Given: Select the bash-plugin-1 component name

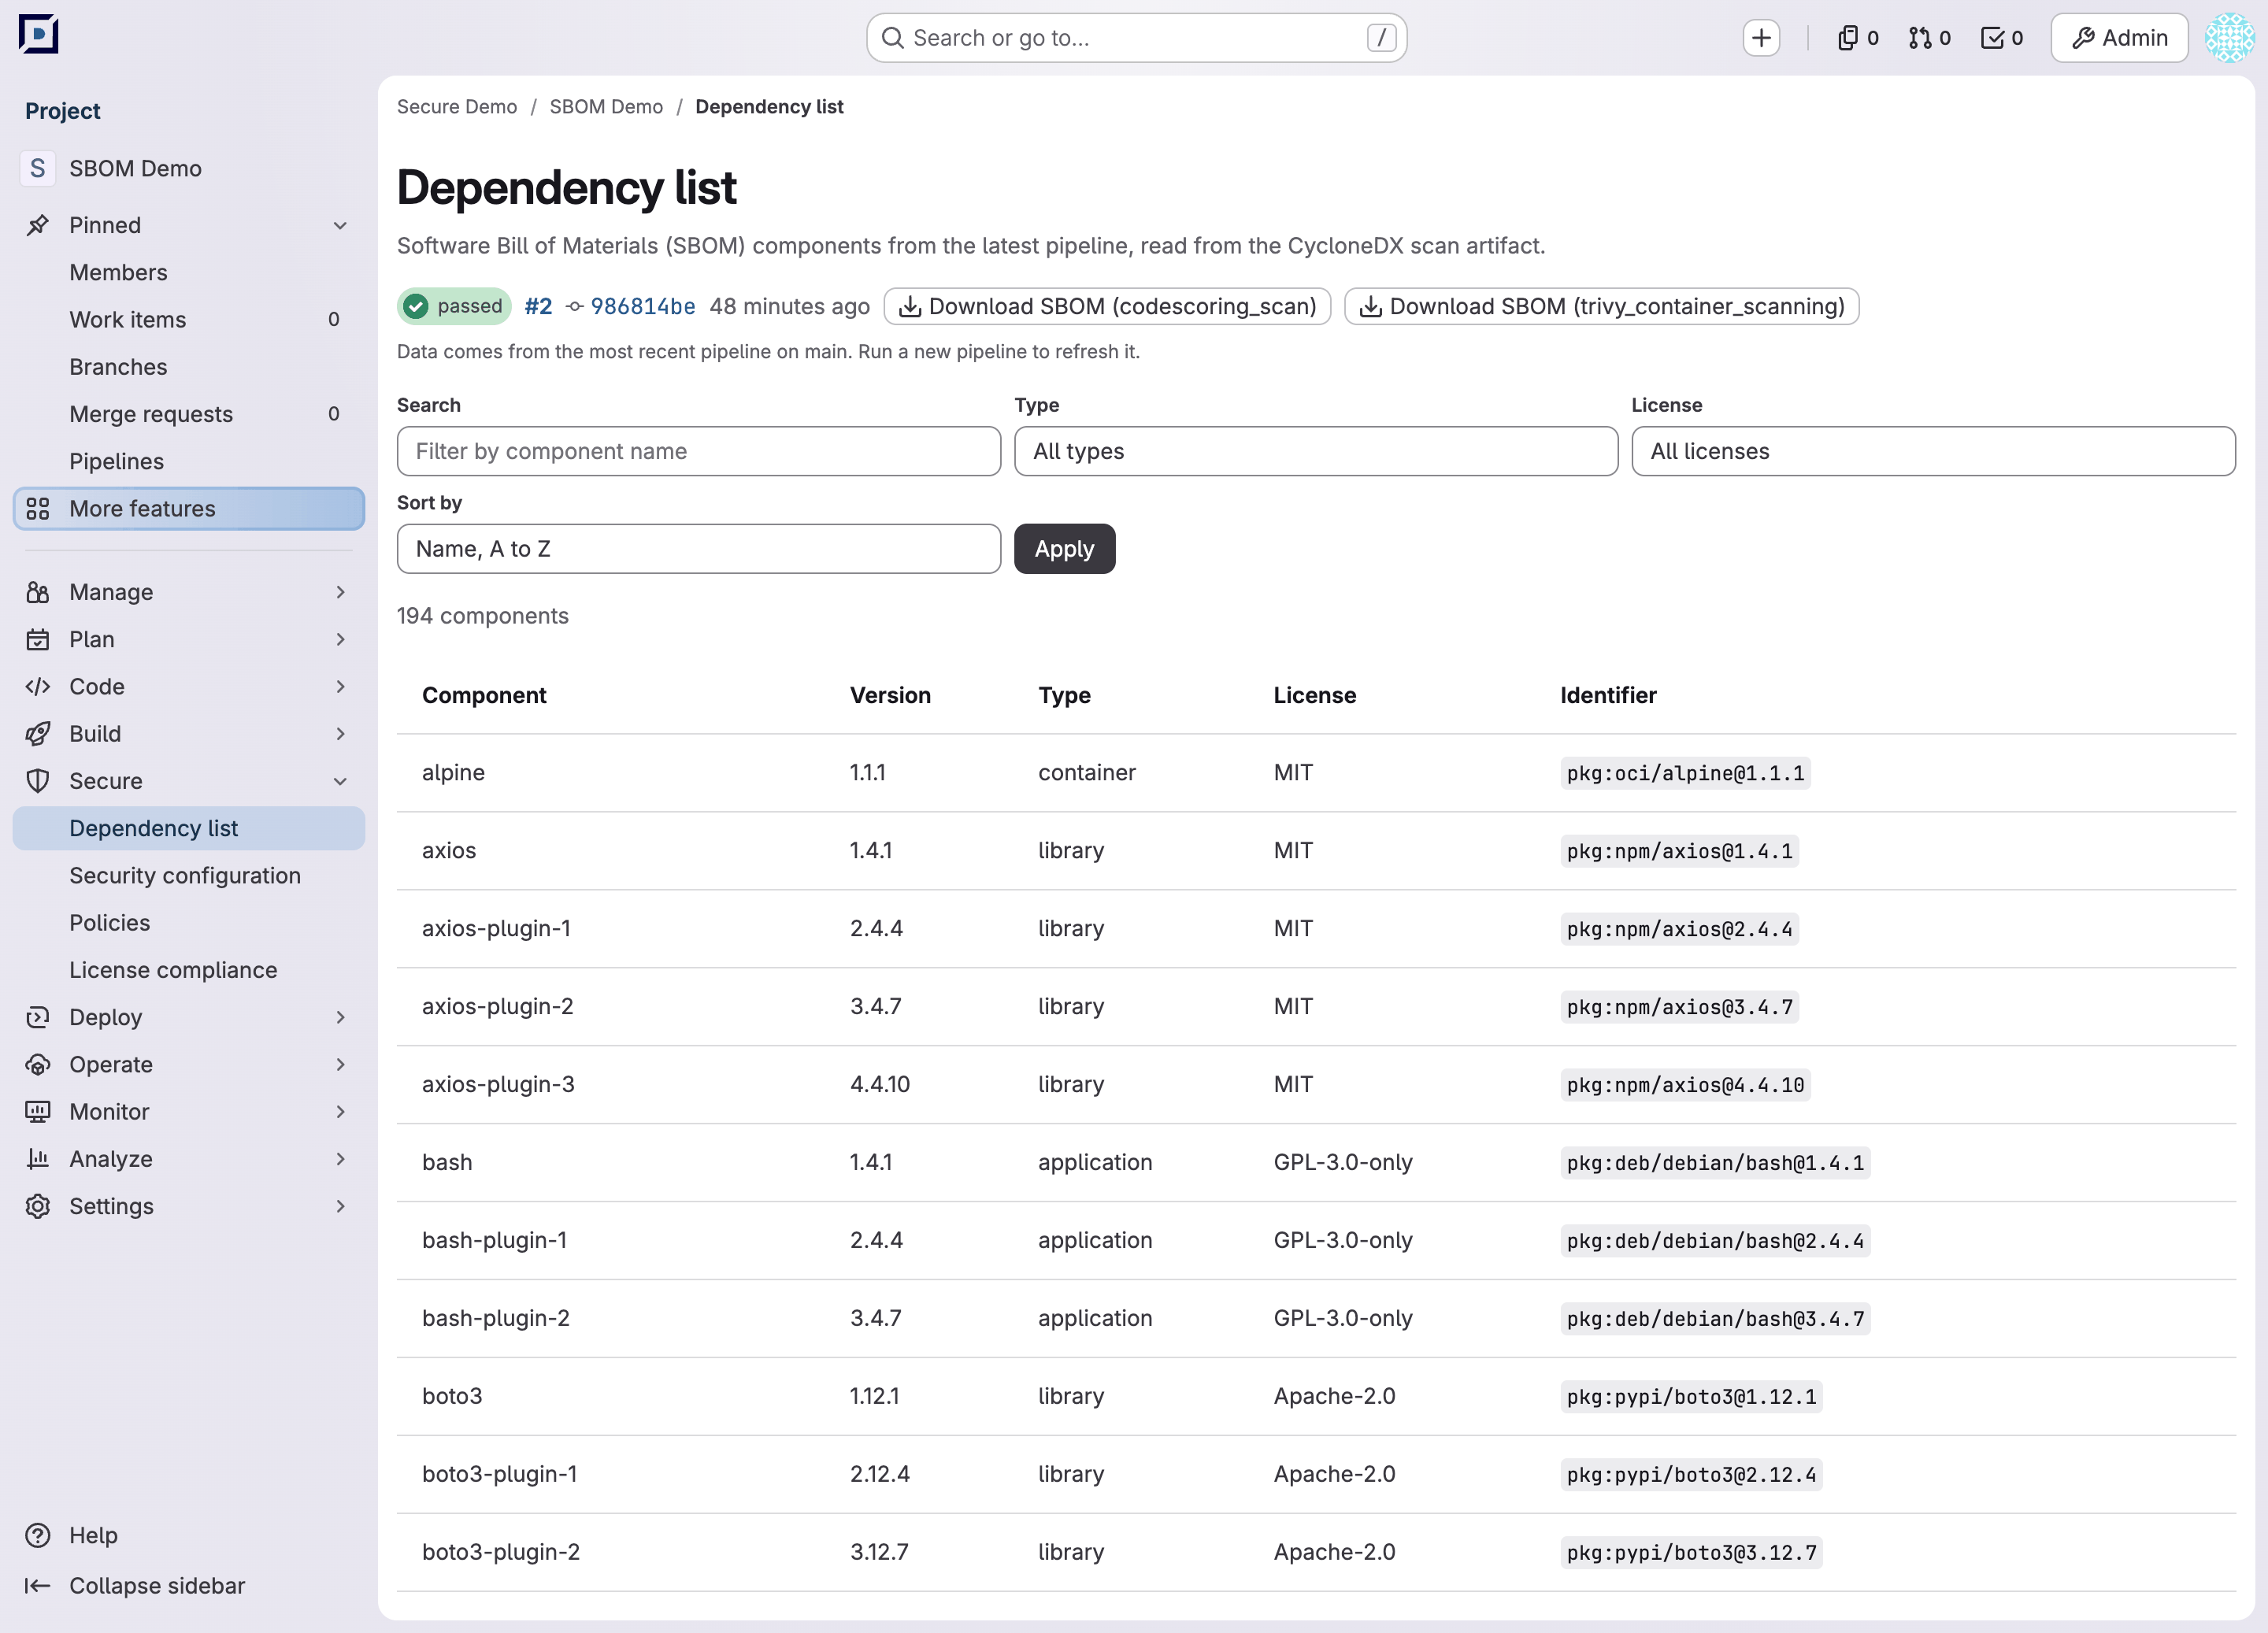Looking at the screenshot, I should pos(494,1240).
